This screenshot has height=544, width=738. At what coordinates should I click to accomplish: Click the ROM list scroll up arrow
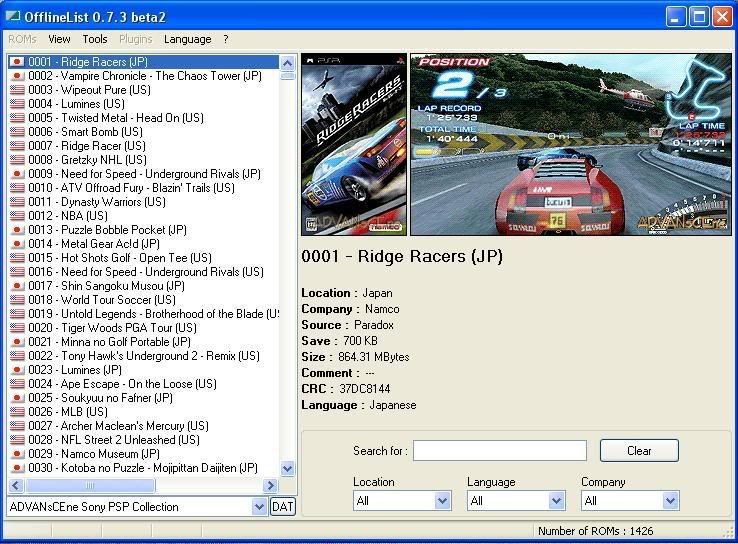coord(288,63)
